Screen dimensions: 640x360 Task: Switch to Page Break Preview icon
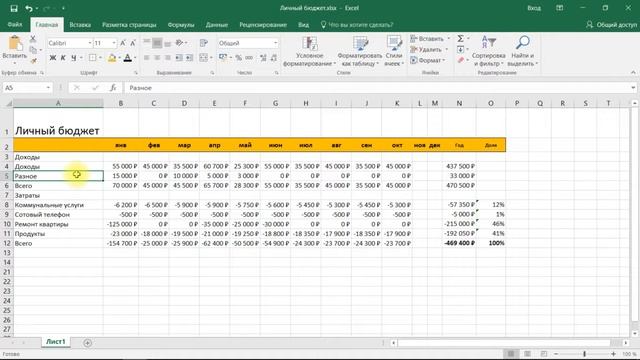coord(544,354)
